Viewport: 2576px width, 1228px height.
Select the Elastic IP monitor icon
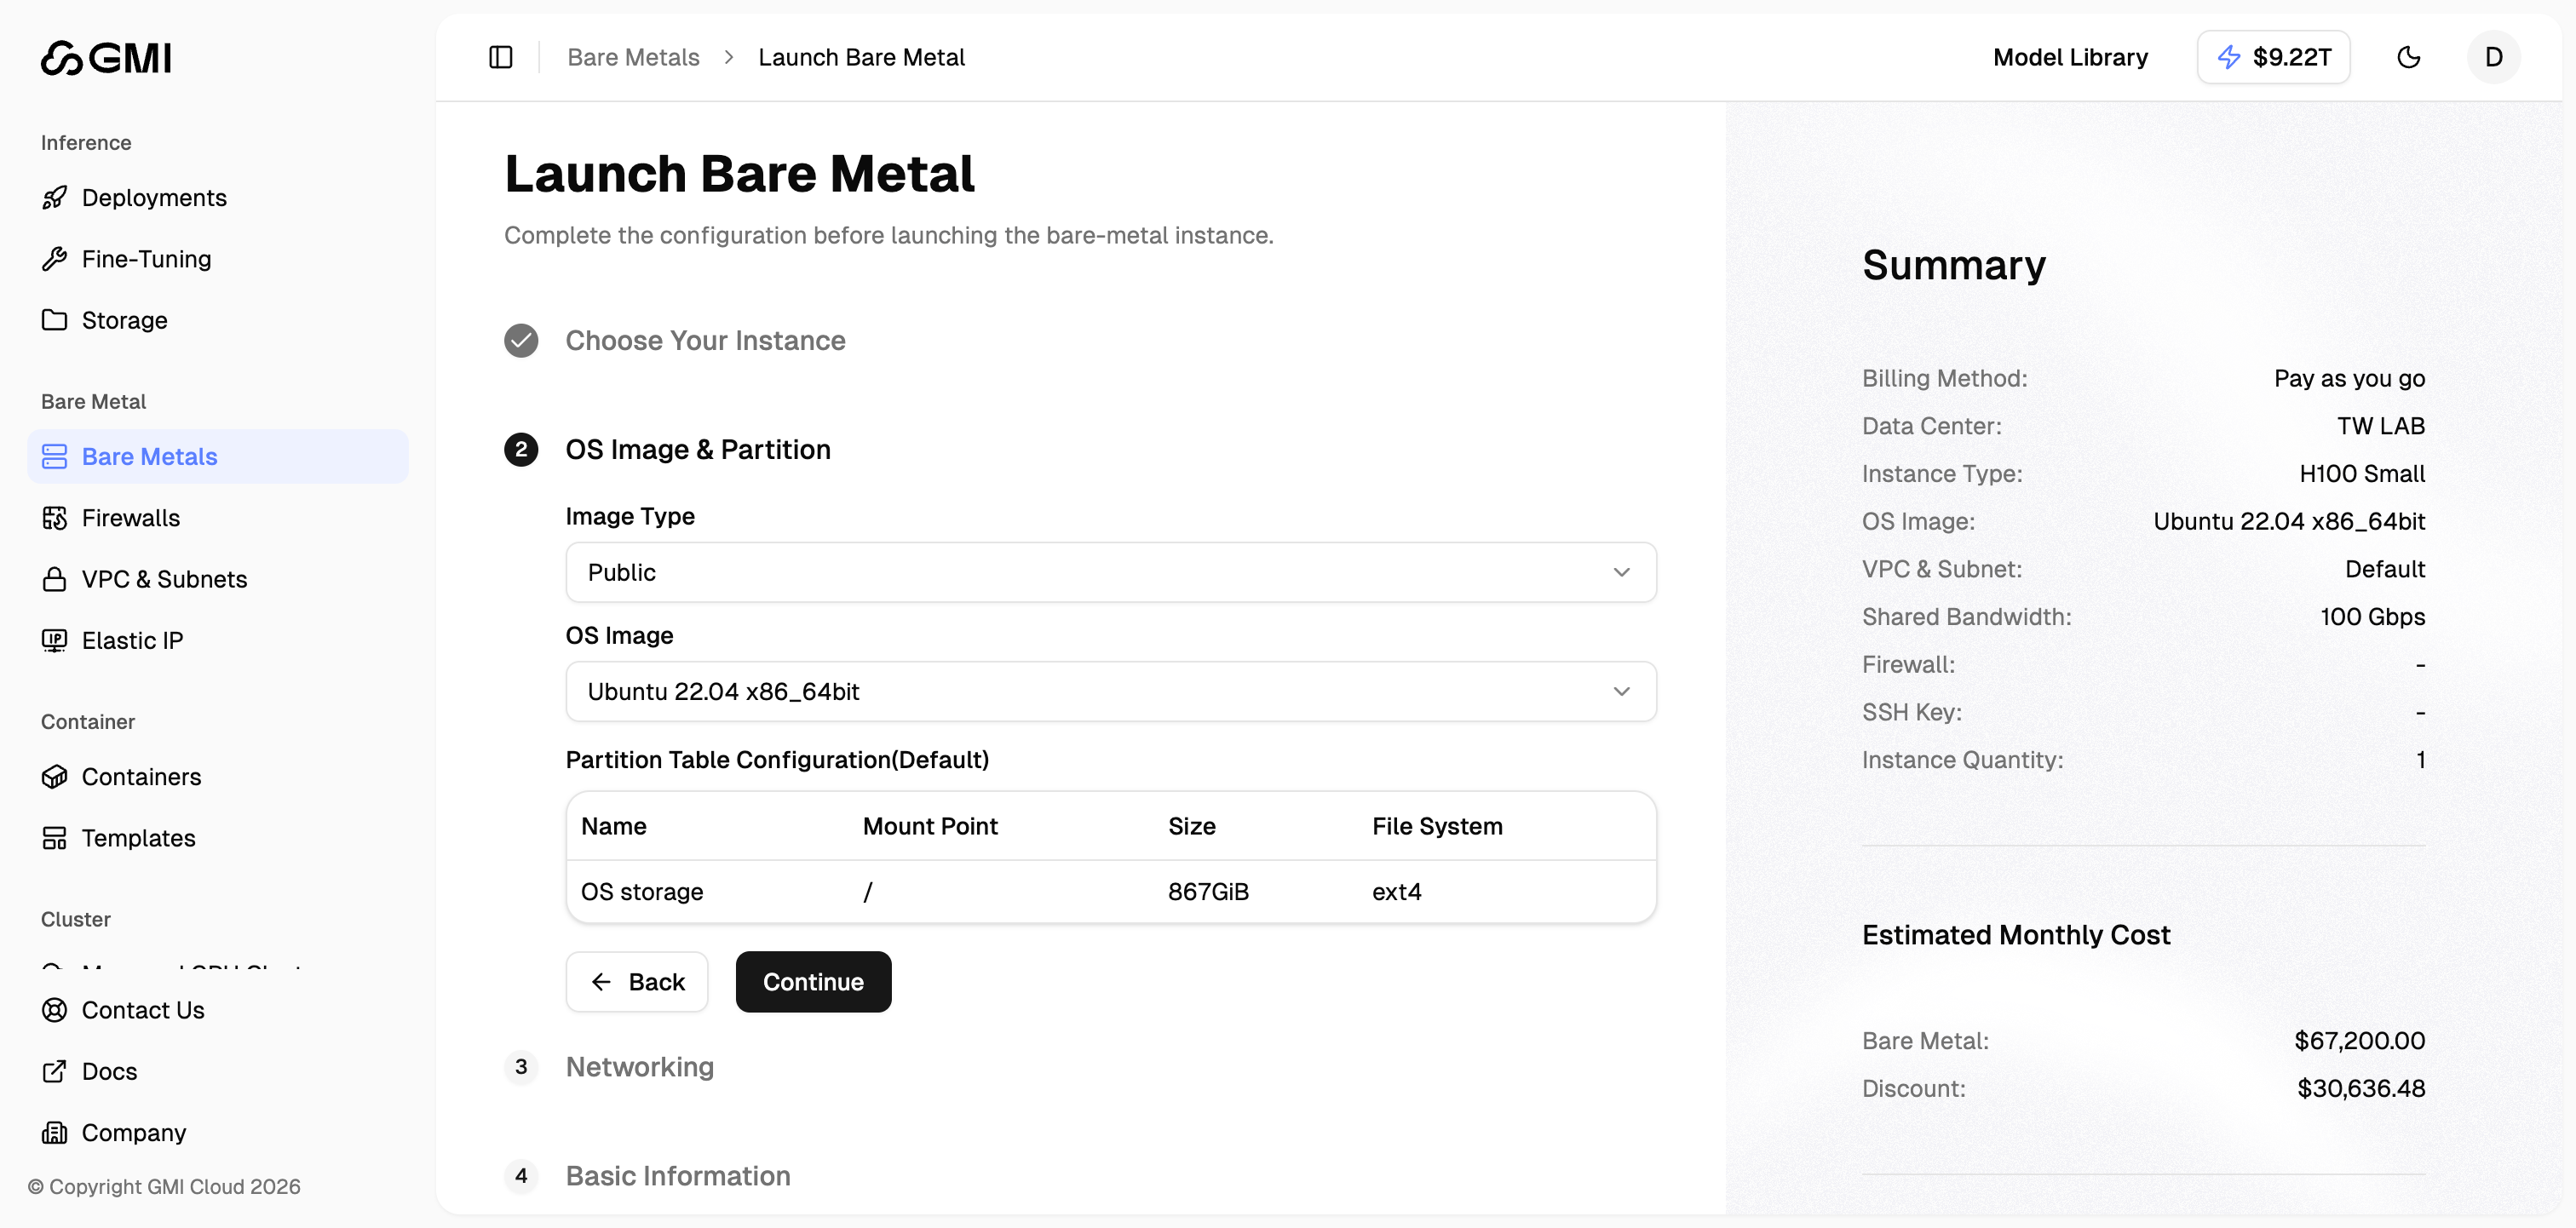tap(57, 640)
